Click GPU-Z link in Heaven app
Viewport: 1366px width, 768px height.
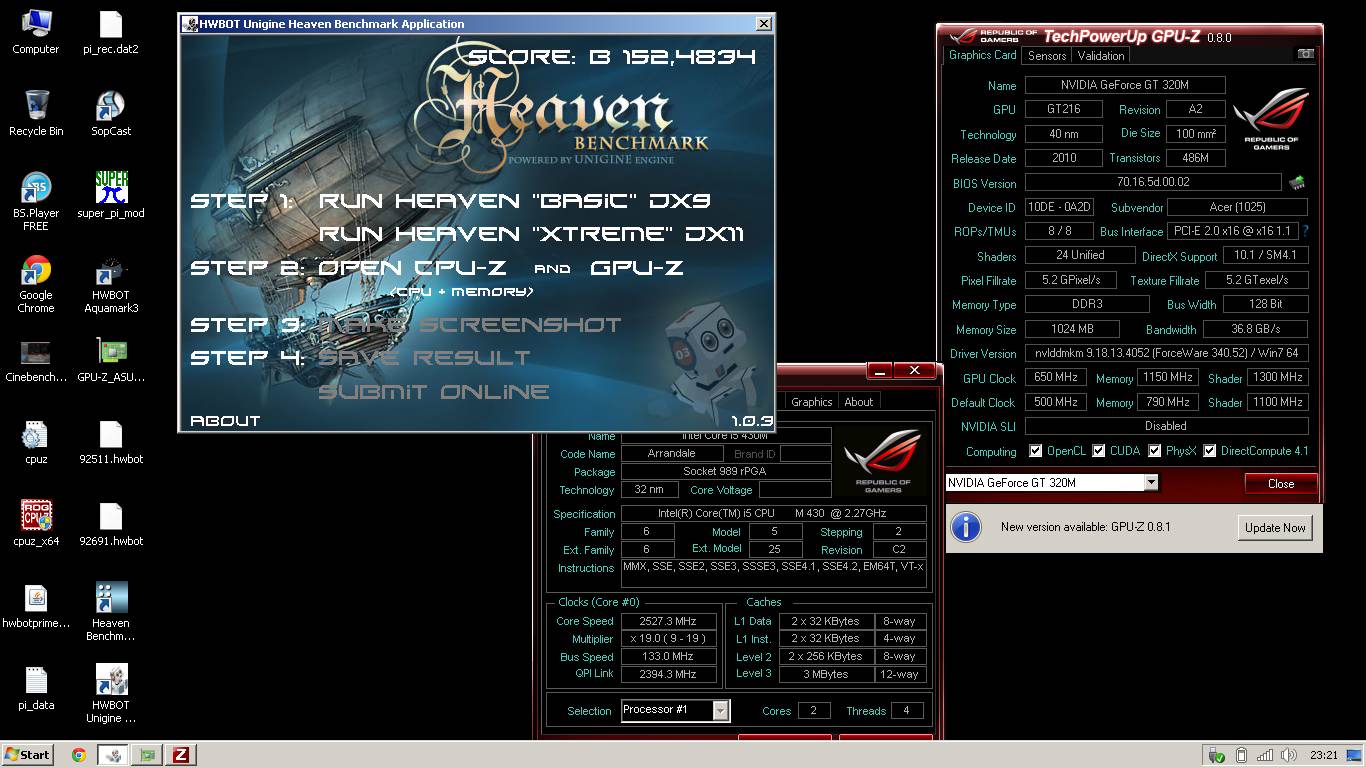tap(637, 268)
